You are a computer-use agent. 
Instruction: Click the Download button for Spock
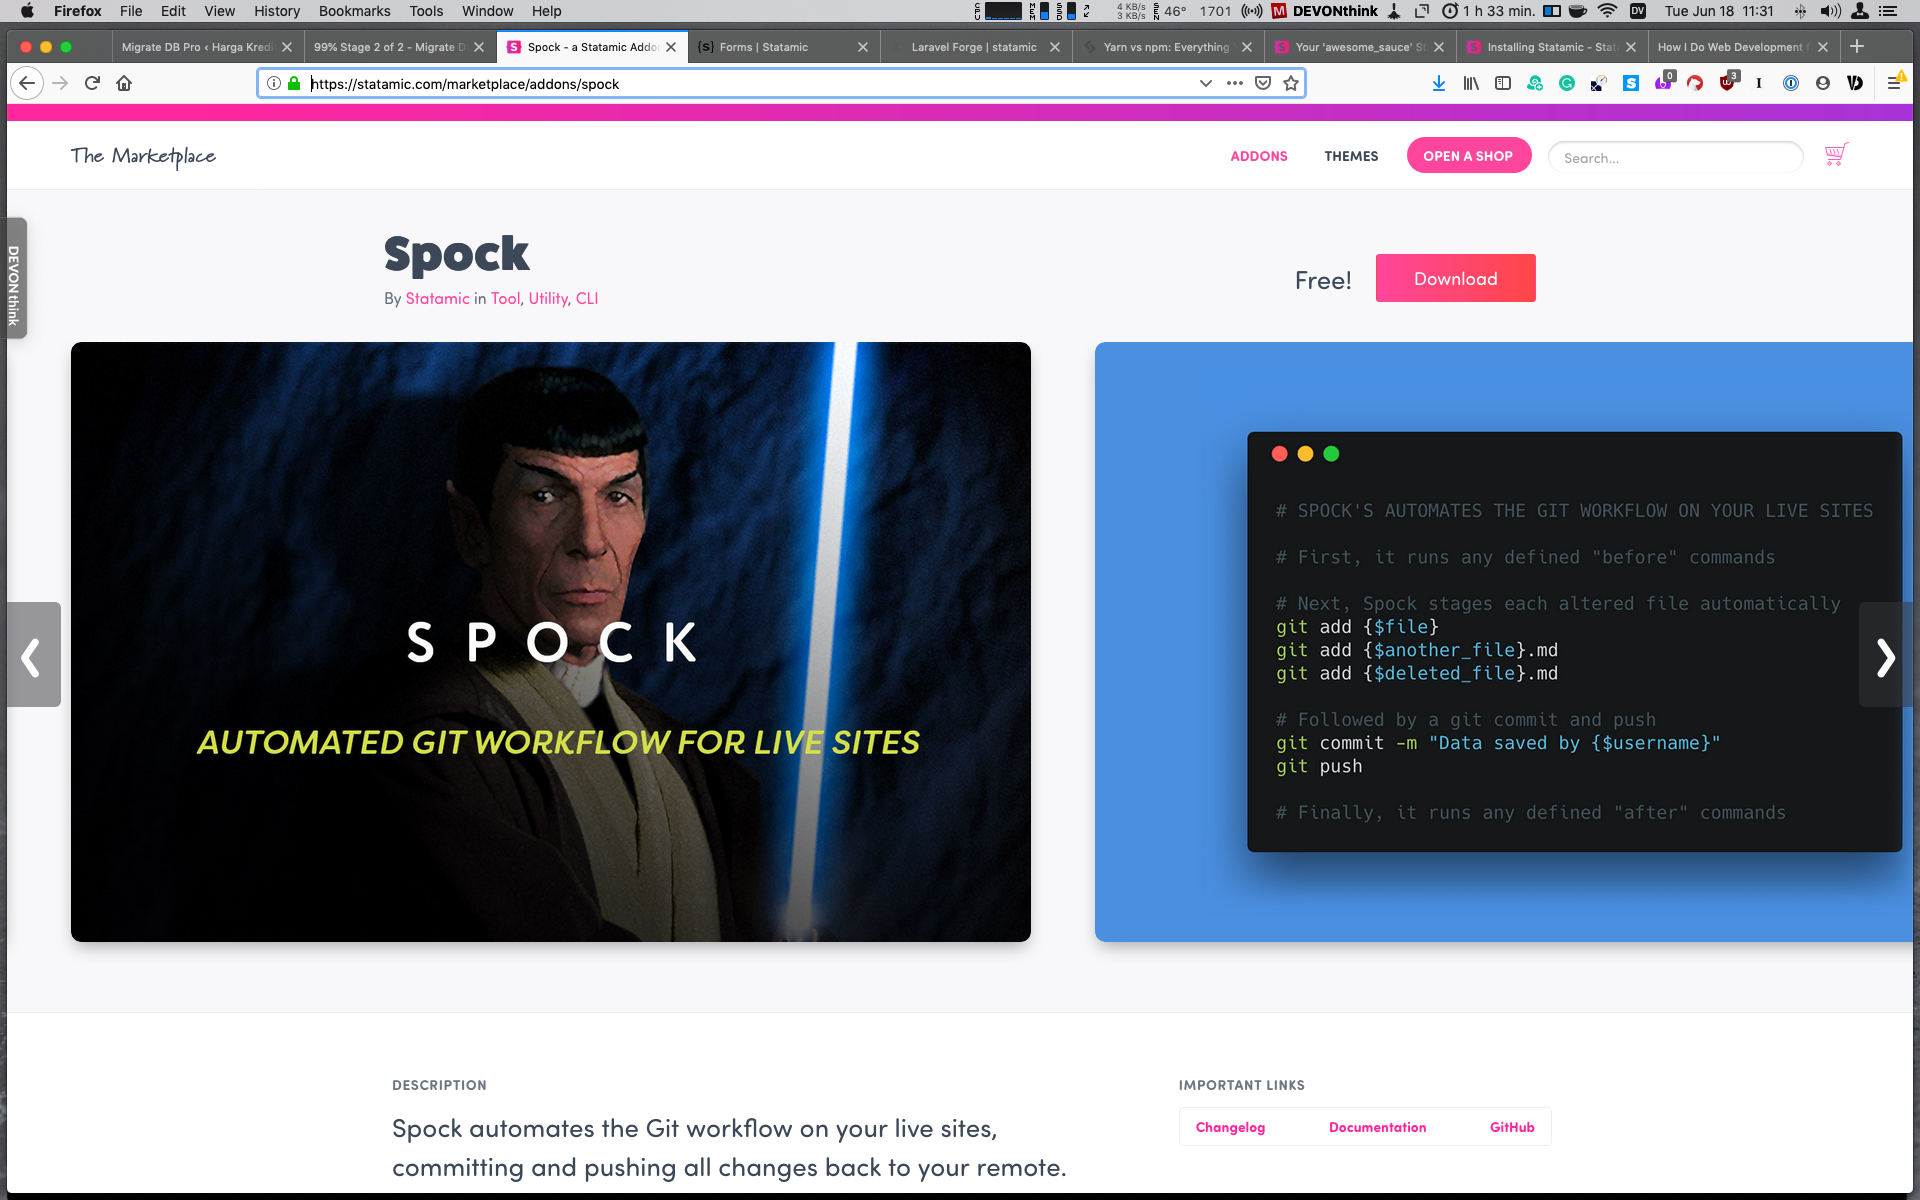1455,278
